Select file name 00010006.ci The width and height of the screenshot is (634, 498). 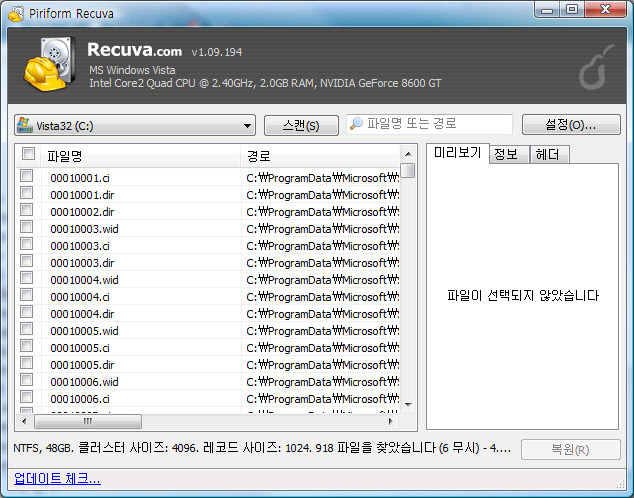click(80, 399)
